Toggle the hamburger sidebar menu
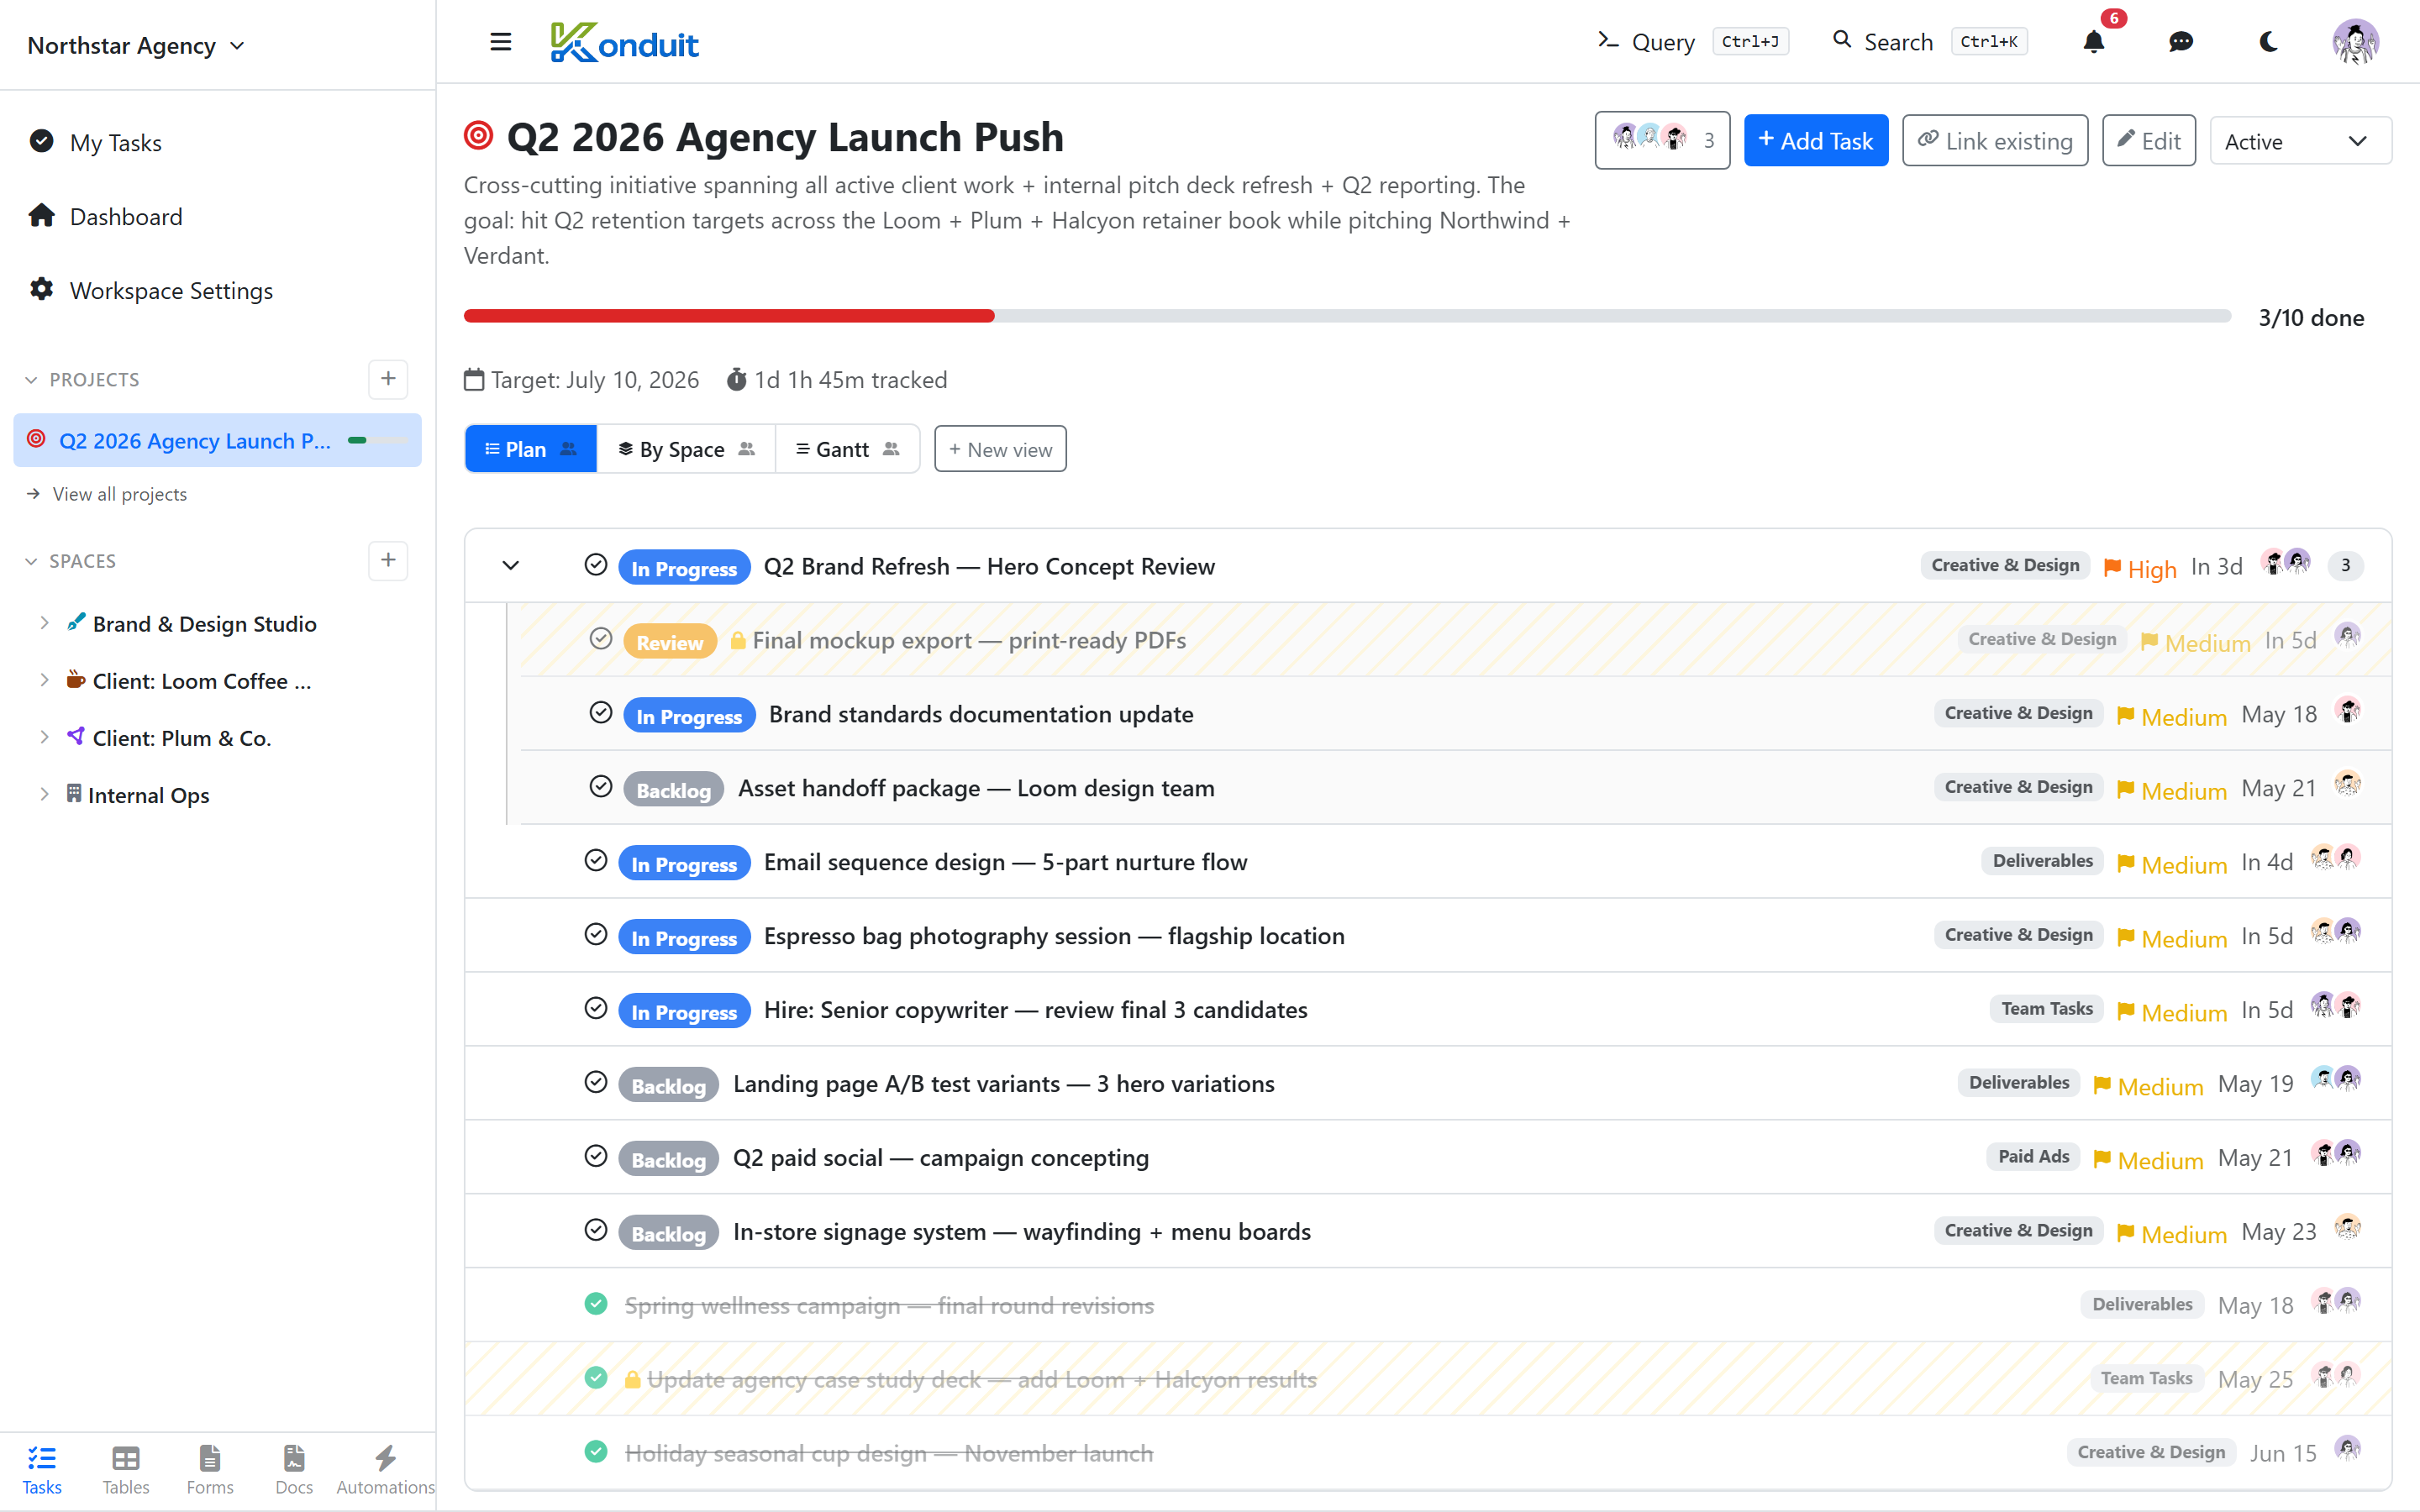Screen dimensions: 2420x1512 [501, 42]
